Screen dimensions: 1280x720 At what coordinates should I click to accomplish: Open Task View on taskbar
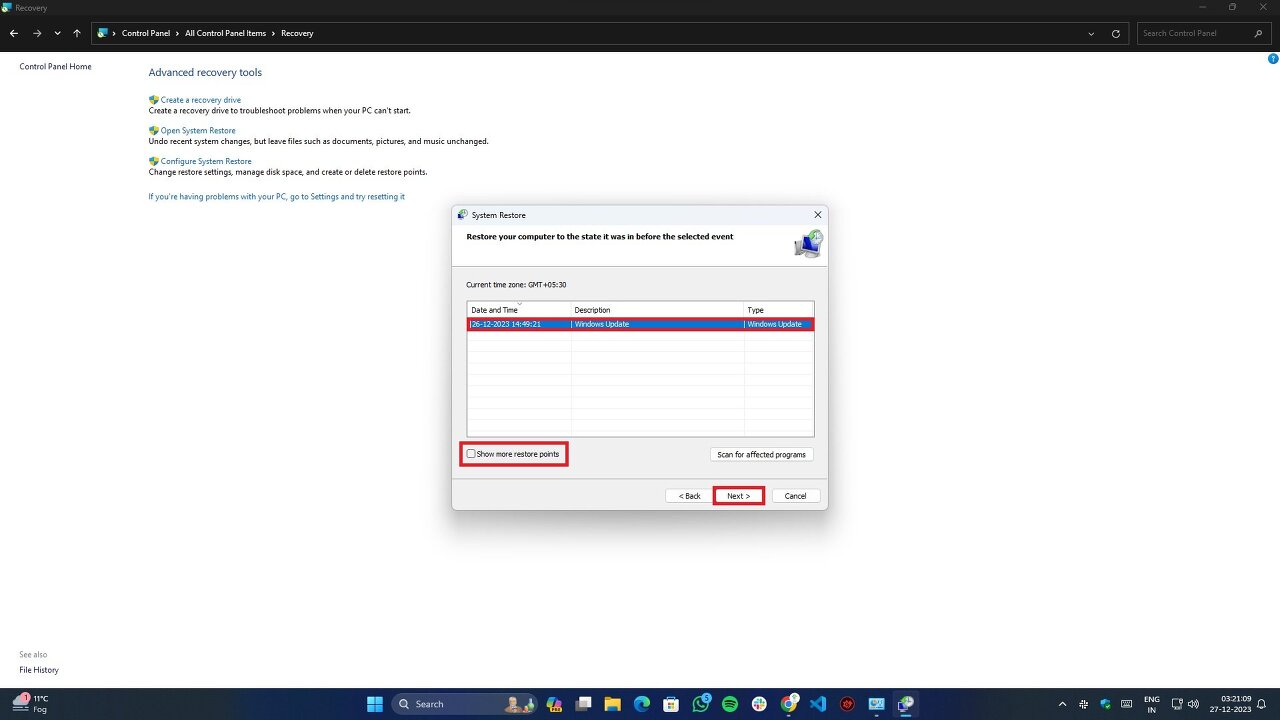coord(584,704)
